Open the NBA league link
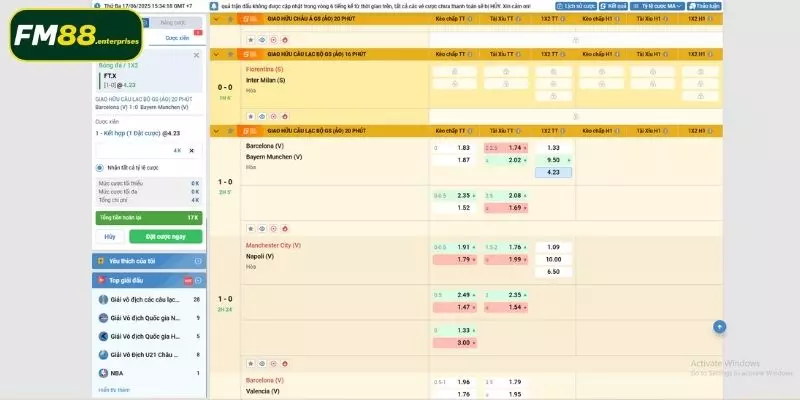 click(x=117, y=373)
